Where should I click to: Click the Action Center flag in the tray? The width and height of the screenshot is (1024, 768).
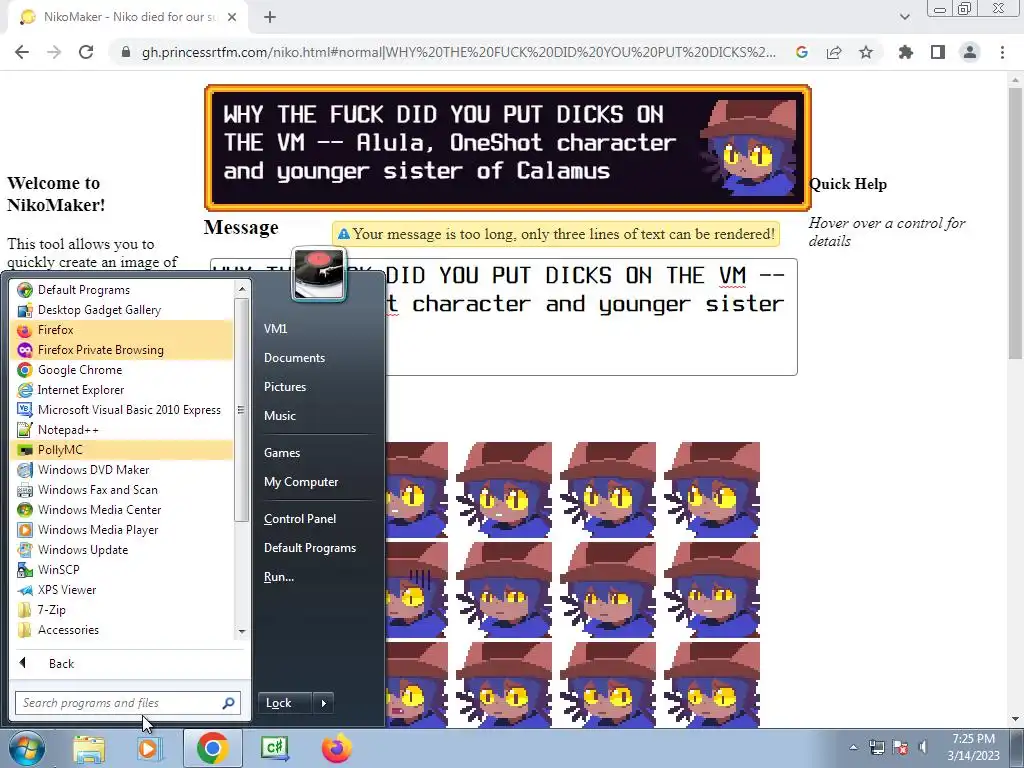(900, 748)
